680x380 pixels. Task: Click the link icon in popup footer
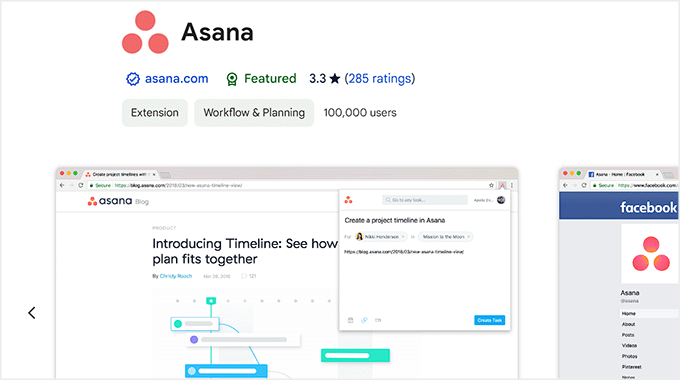point(364,320)
